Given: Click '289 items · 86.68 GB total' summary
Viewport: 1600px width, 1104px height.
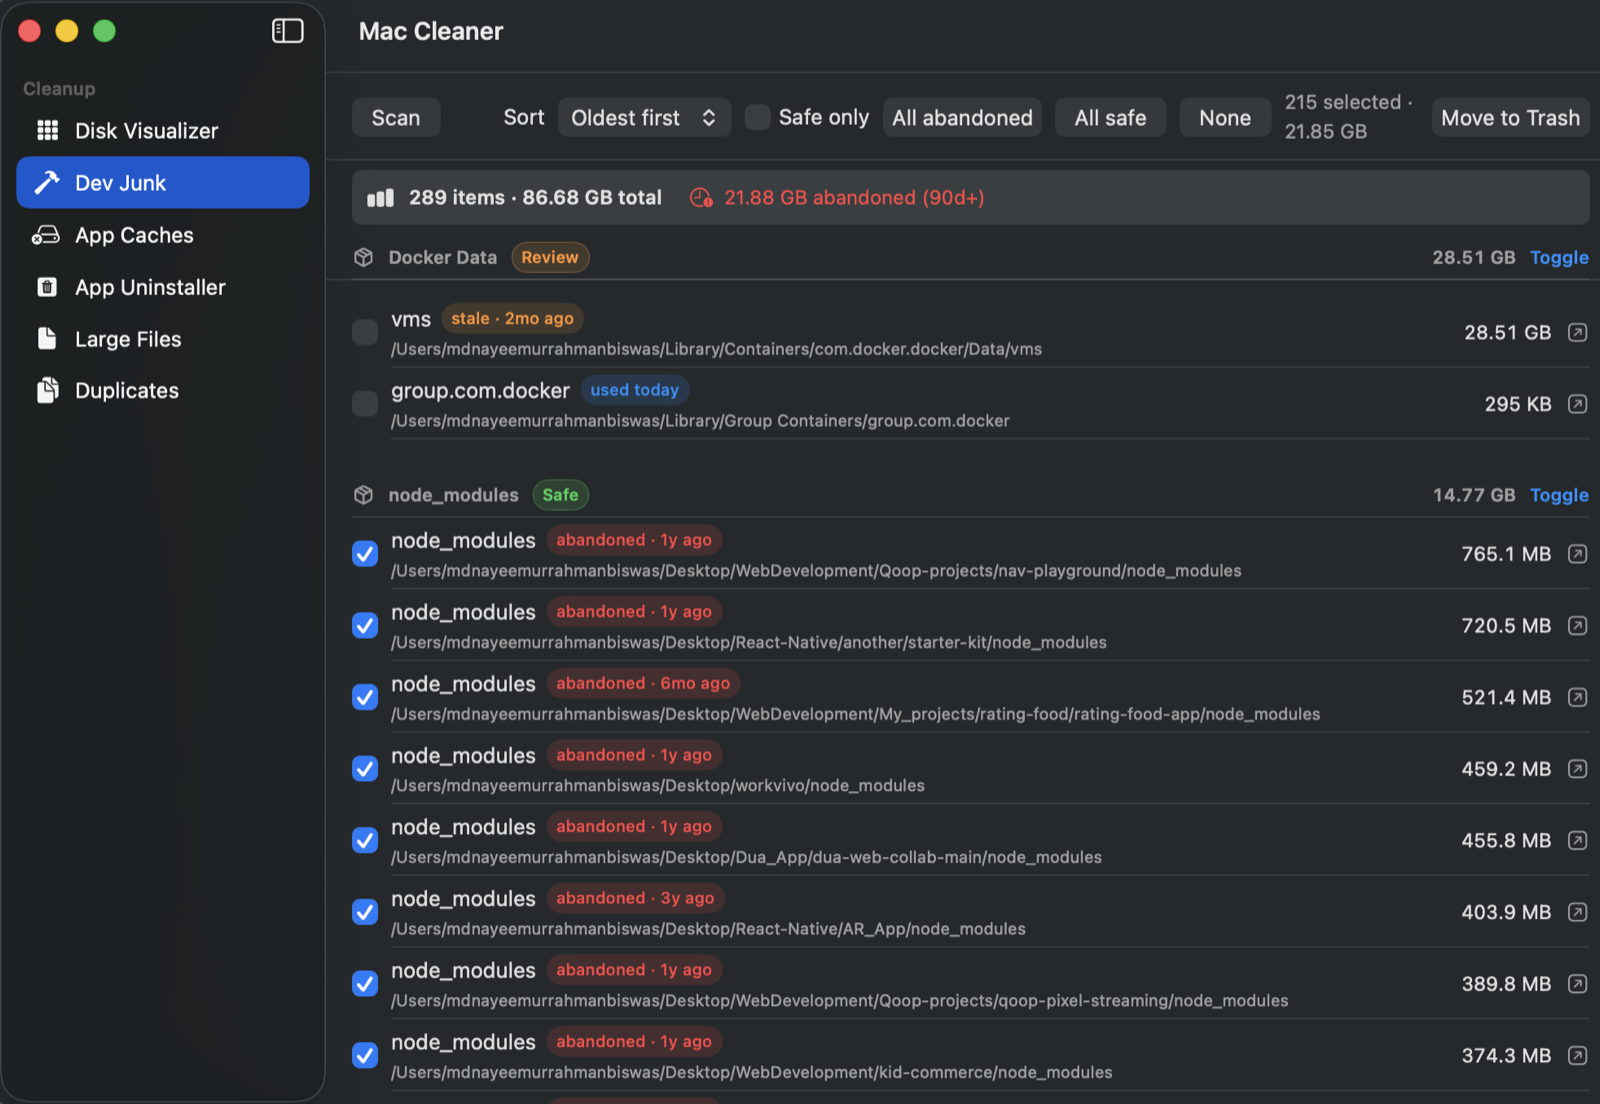Looking at the screenshot, I should click(x=535, y=198).
